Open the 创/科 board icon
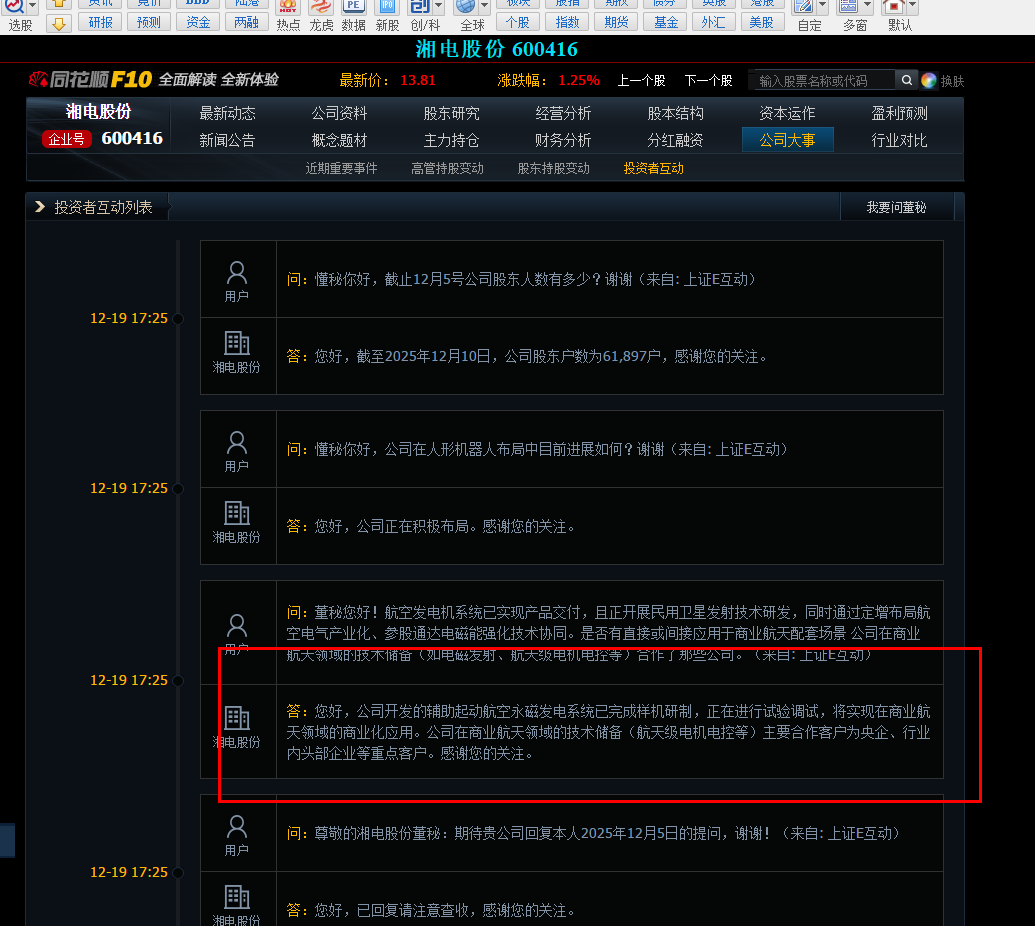 [x=419, y=7]
